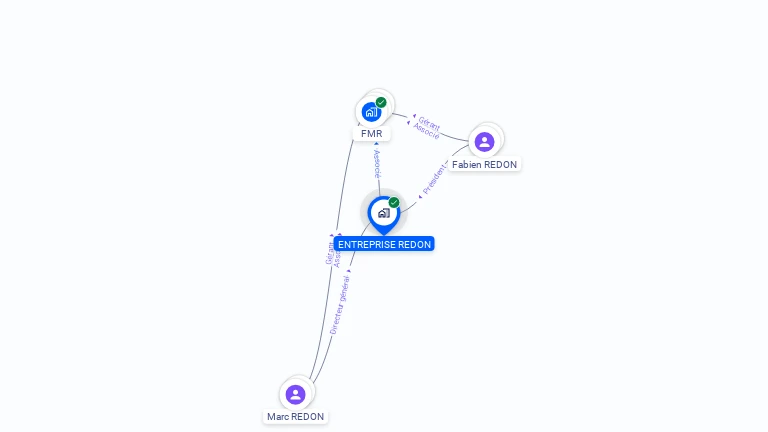Image resolution: width=768 pixels, height=432 pixels.
Task: Select the FMR company building icon
Action: [x=371, y=112]
